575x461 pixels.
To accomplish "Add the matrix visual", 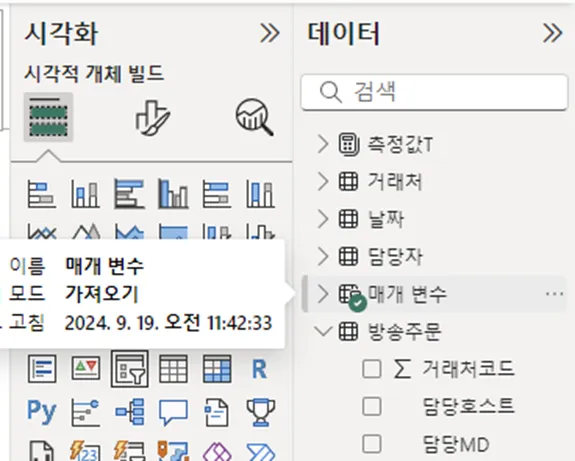I will (217, 369).
